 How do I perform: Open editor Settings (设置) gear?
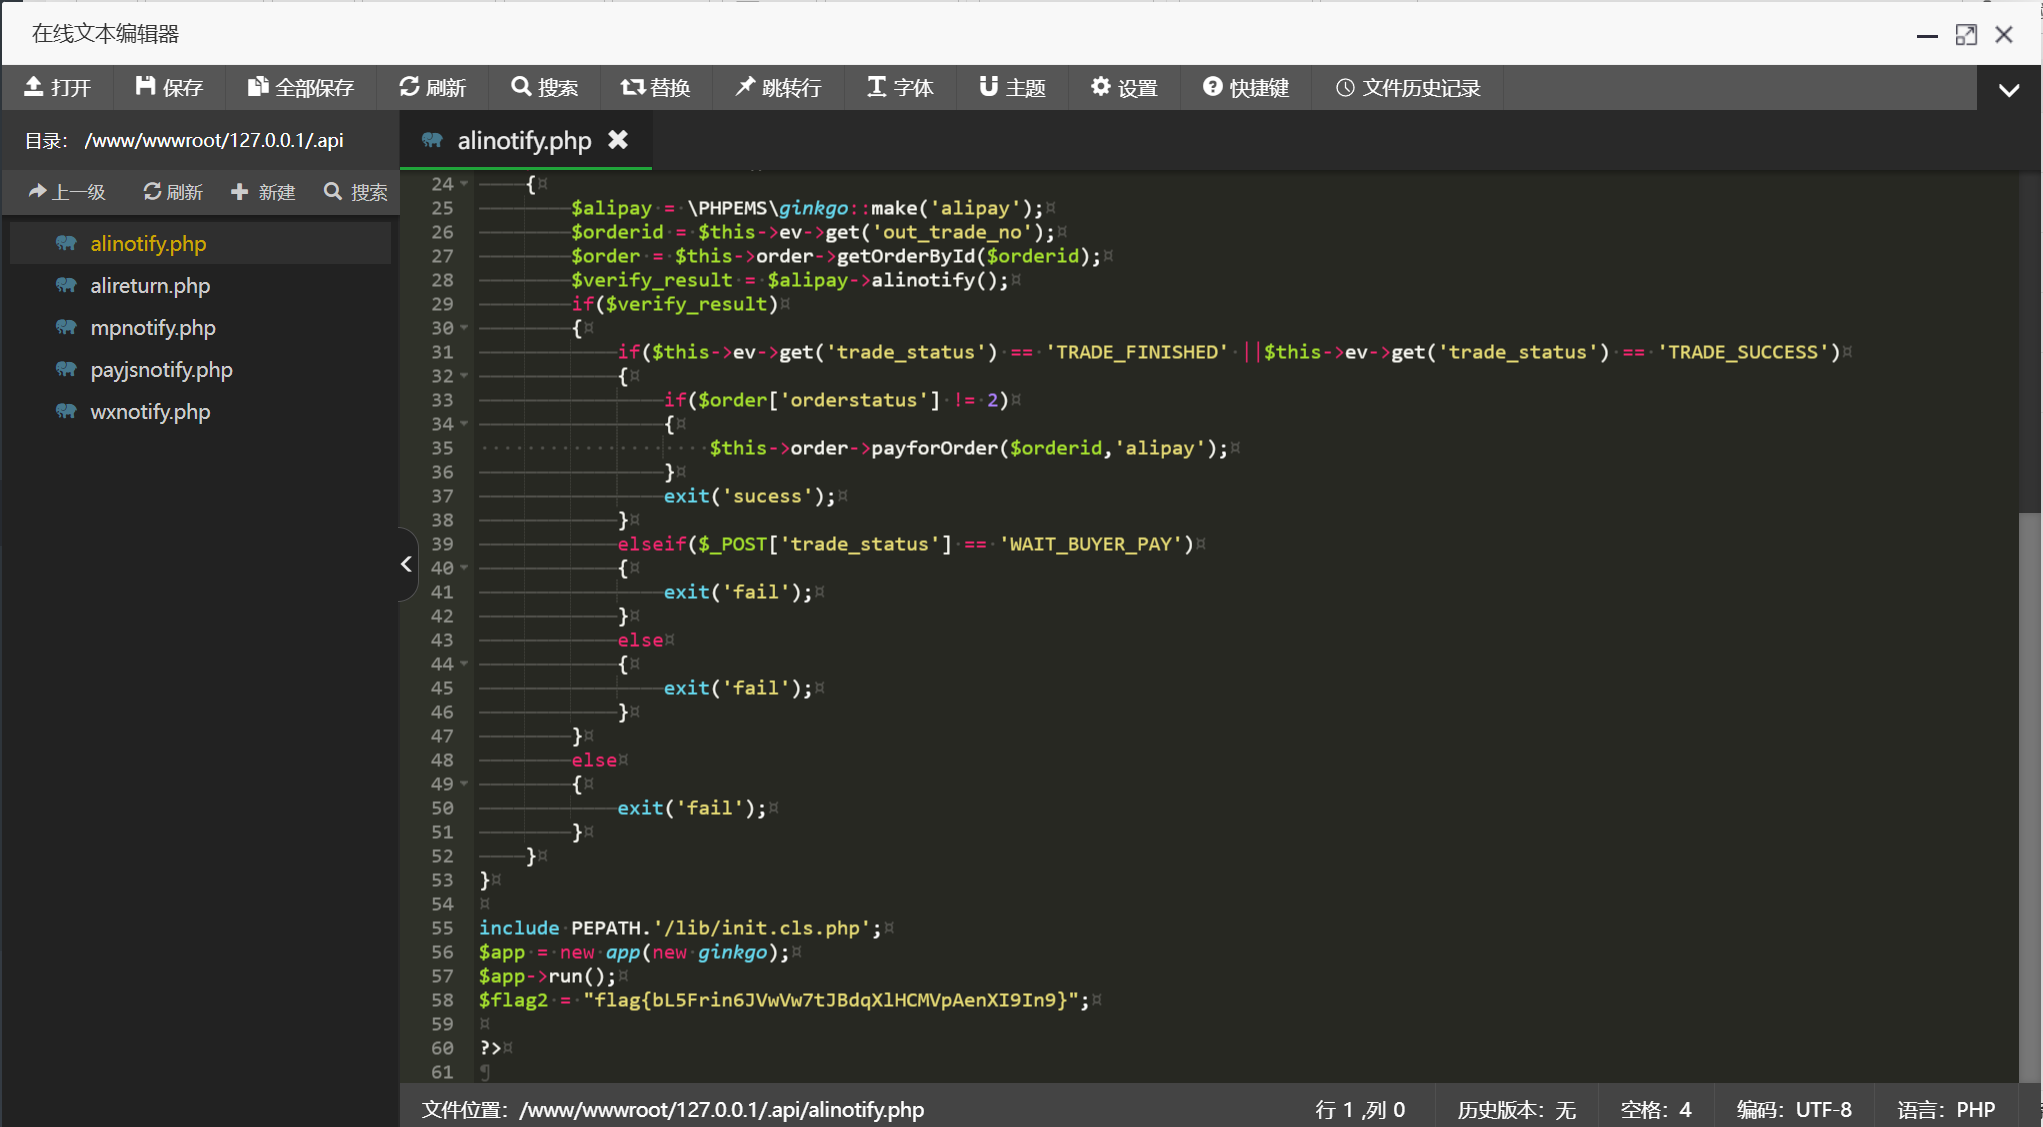tap(1124, 88)
